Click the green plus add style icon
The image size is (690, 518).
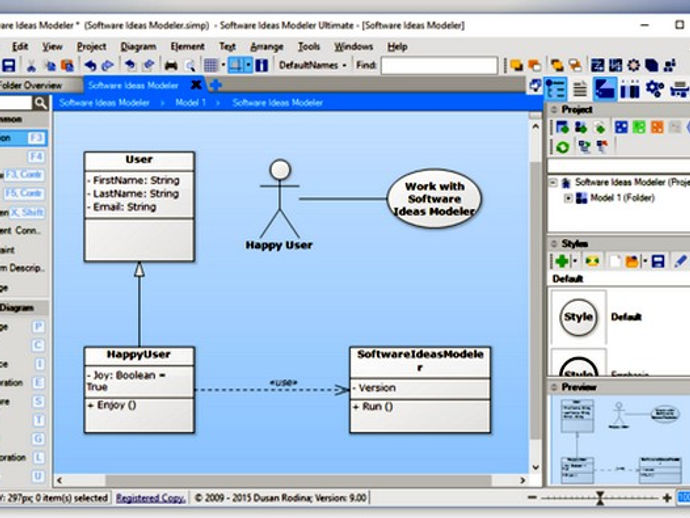(x=562, y=261)
